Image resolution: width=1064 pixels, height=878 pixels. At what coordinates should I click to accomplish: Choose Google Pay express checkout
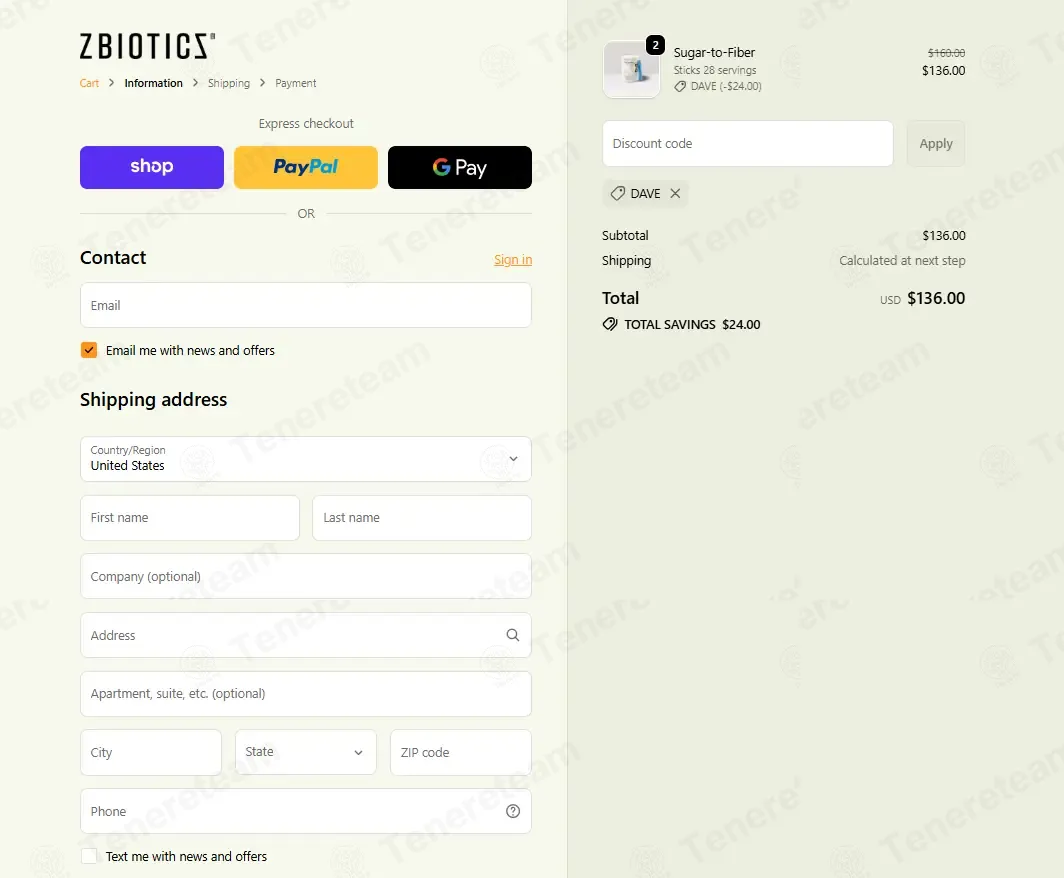[460, 167]
